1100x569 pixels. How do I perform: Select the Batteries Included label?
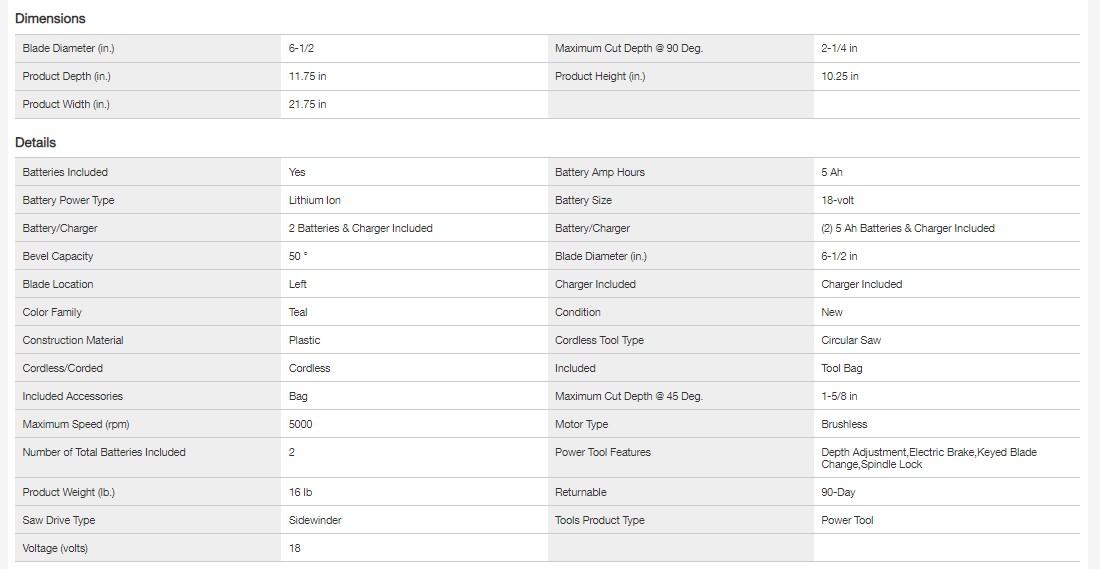65,172
